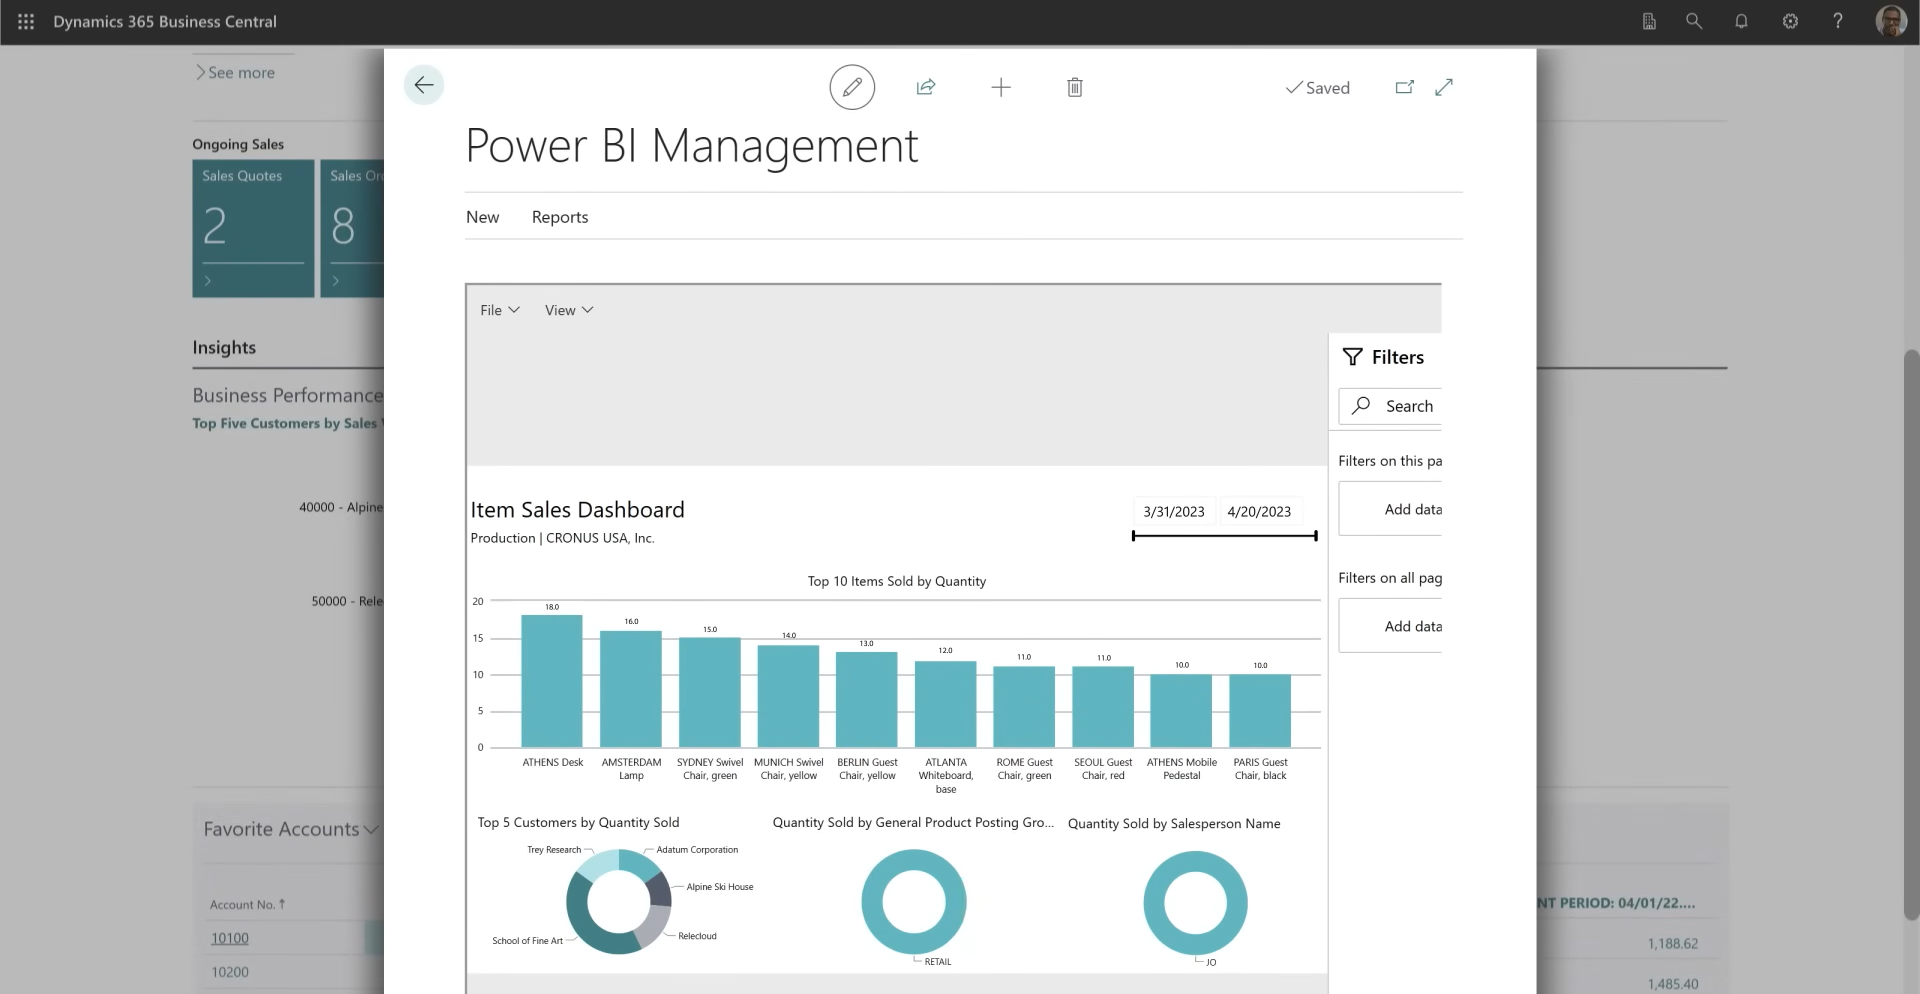Click the ATLANTA Whiteboard base bar
This screenshot has width=1920, height=994.
(946, 704)
